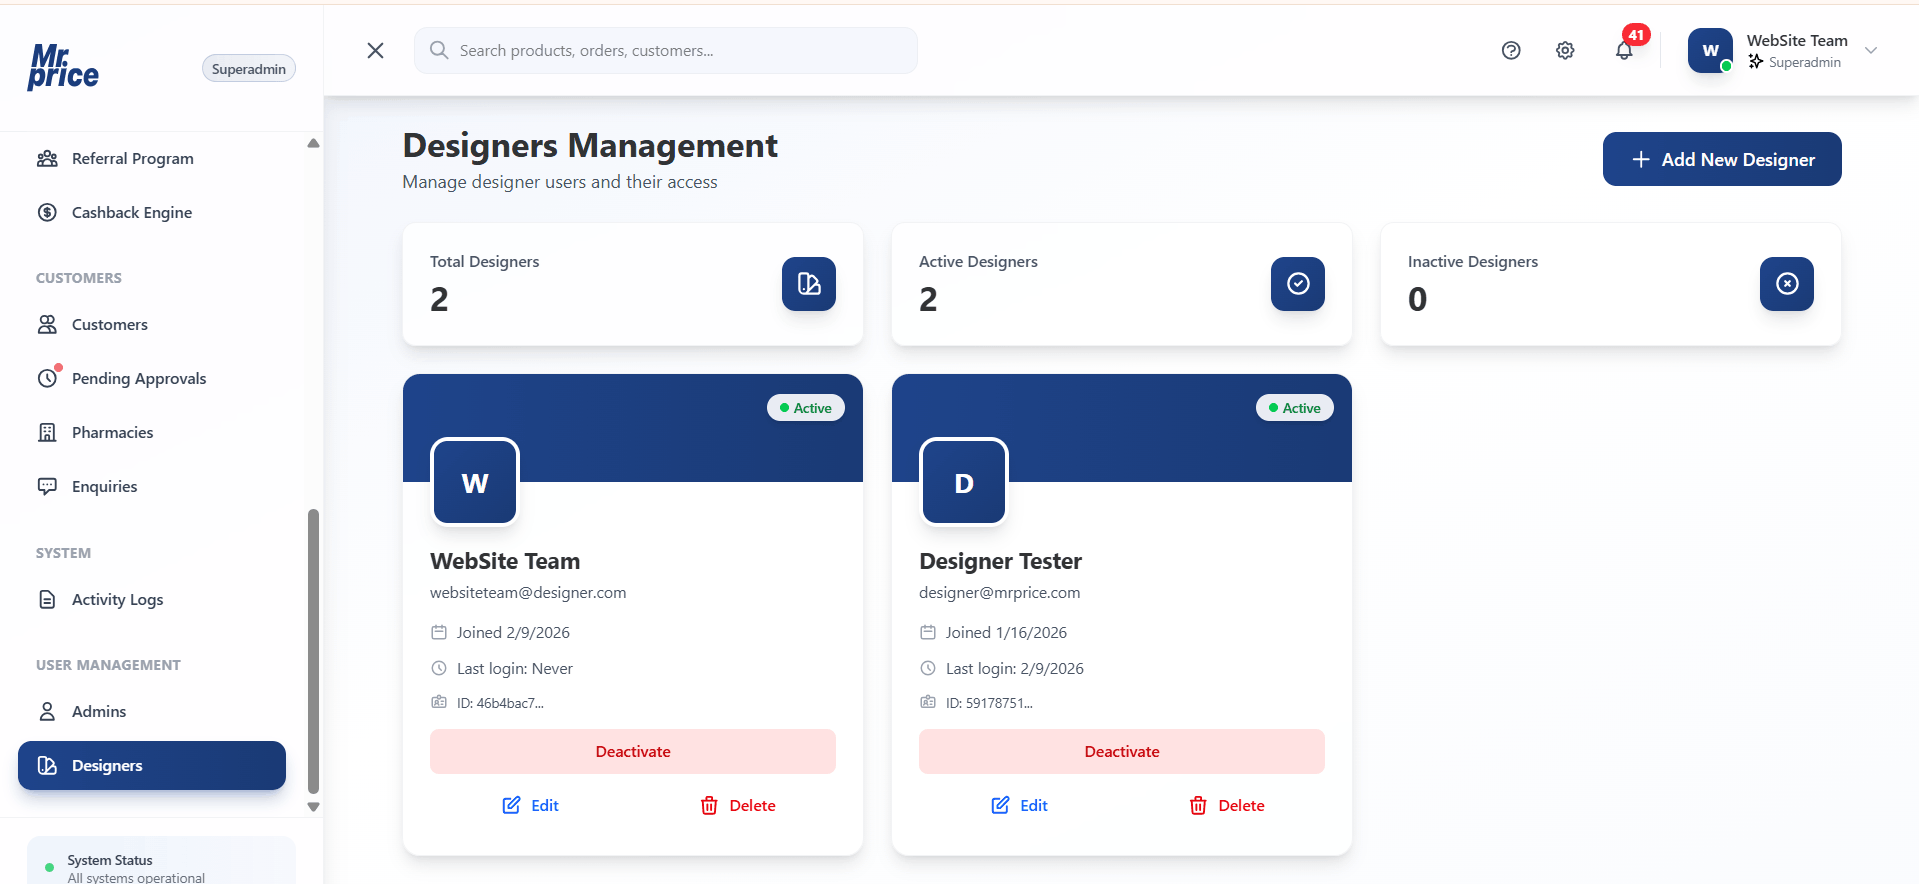
Task: Expand user account dropdown chevron
Action: coord(1871,50)
